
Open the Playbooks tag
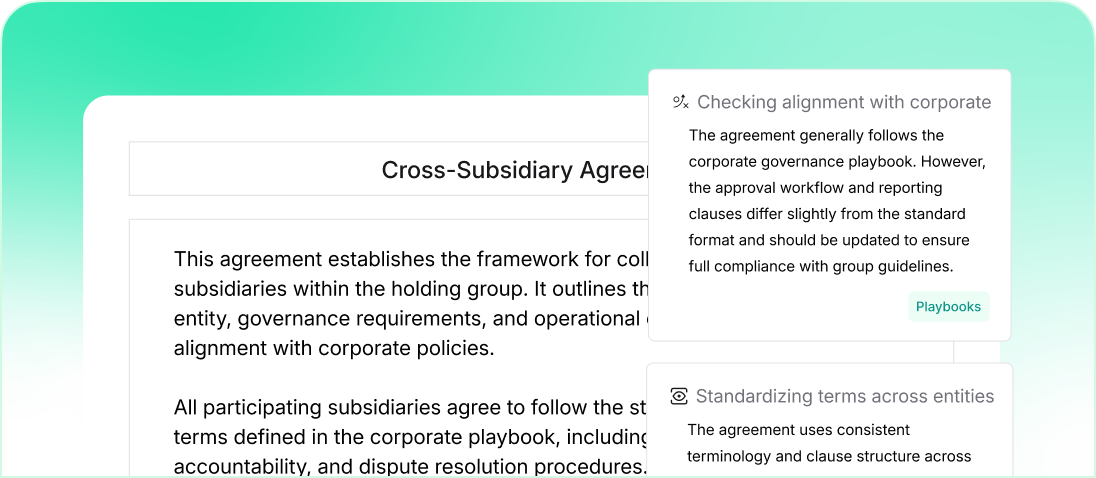[x=948, y=307]
